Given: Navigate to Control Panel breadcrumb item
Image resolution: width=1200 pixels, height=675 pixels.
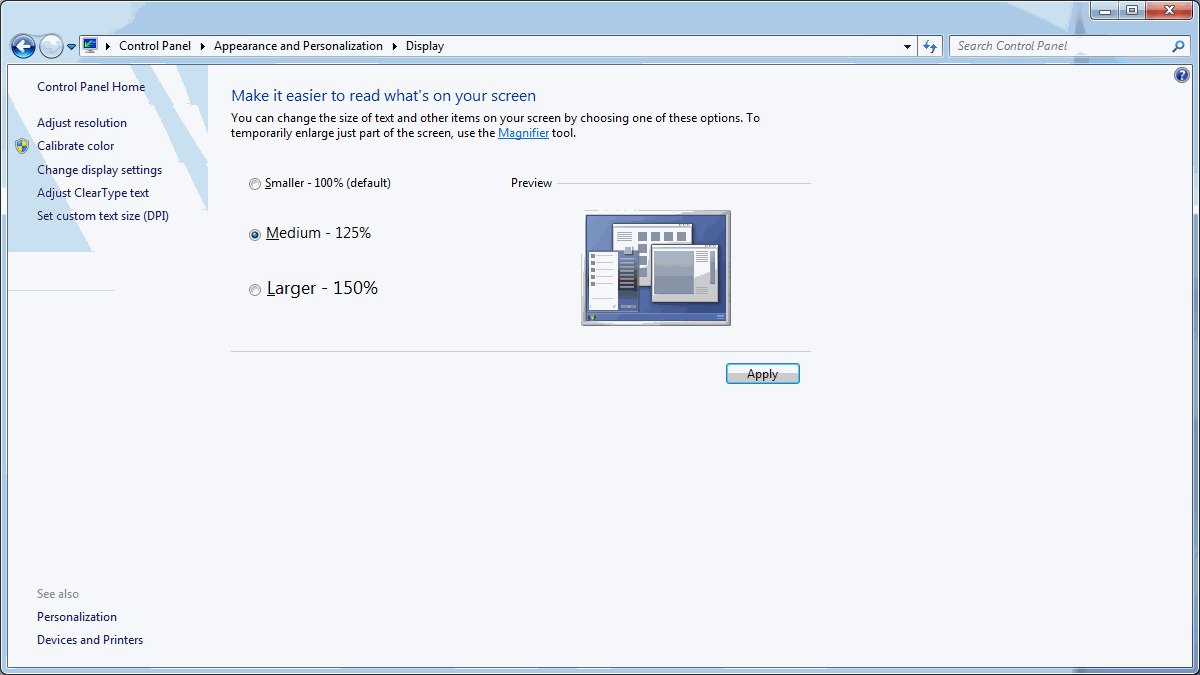Looking at the screenshot, I should coord(154,46).
